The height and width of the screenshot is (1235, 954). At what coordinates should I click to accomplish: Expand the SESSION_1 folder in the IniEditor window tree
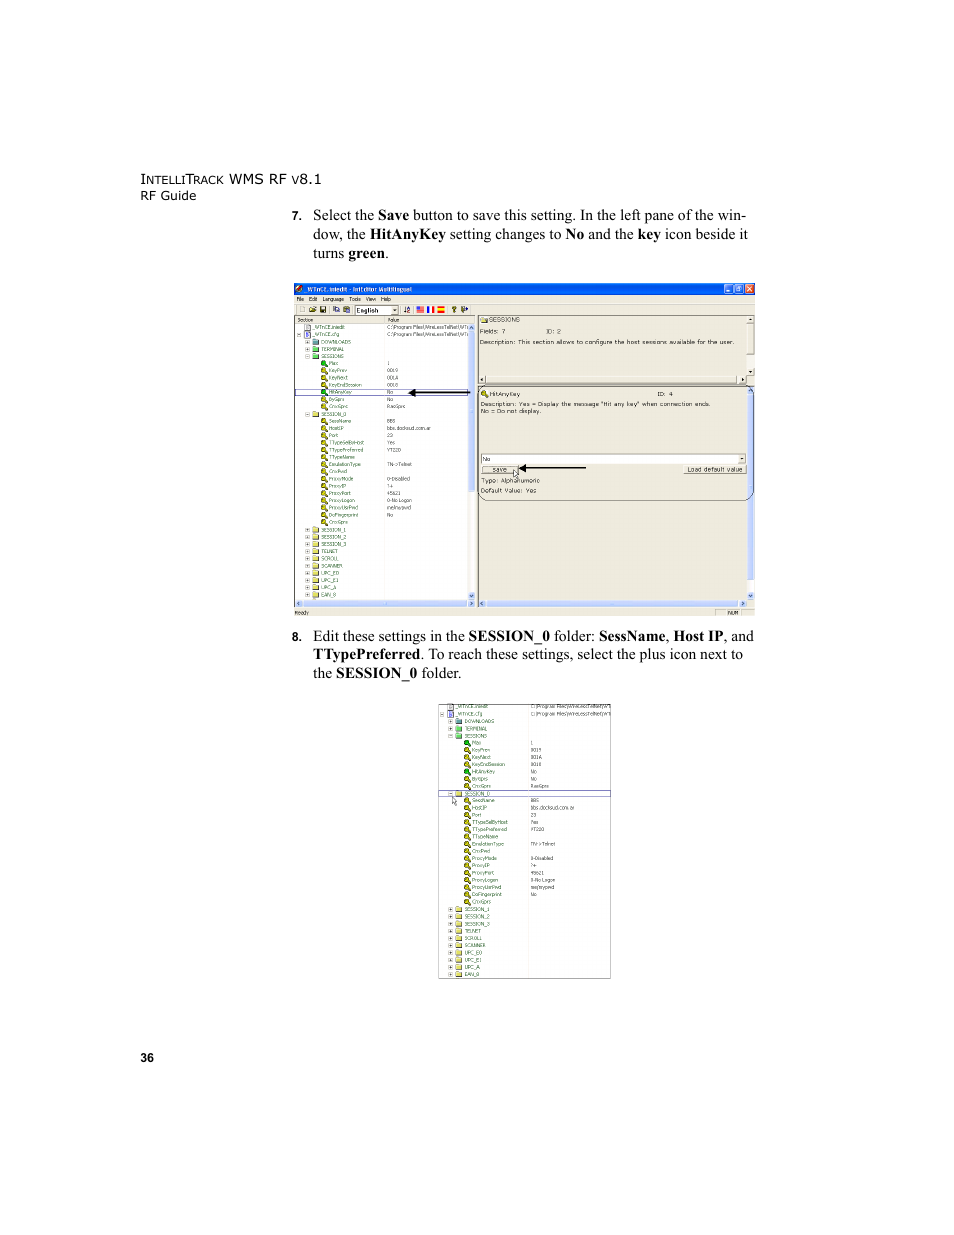click(308, 530)
